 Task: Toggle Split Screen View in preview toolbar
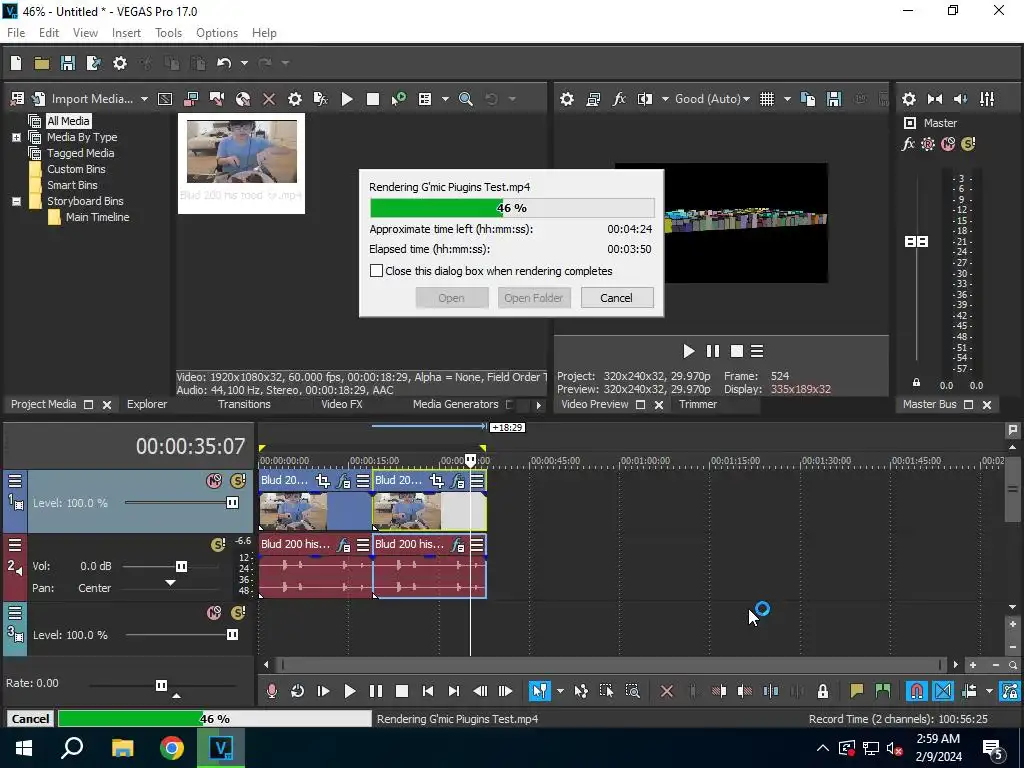click(x=645, y=99)
